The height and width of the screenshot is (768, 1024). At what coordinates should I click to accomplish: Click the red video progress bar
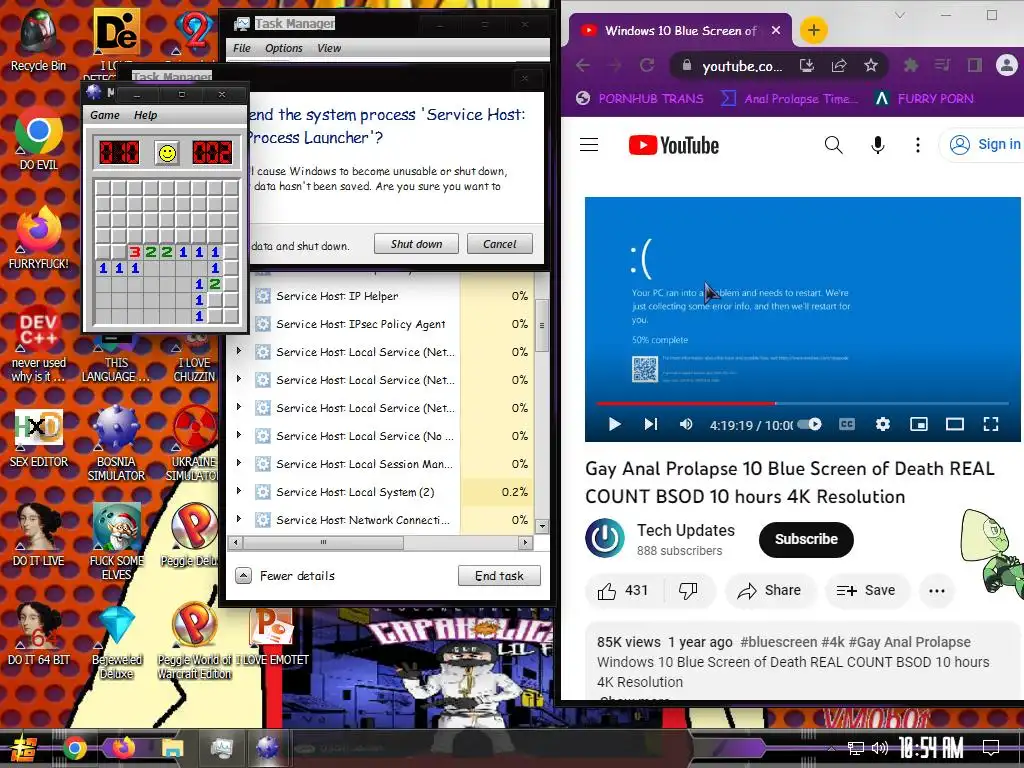686,403
